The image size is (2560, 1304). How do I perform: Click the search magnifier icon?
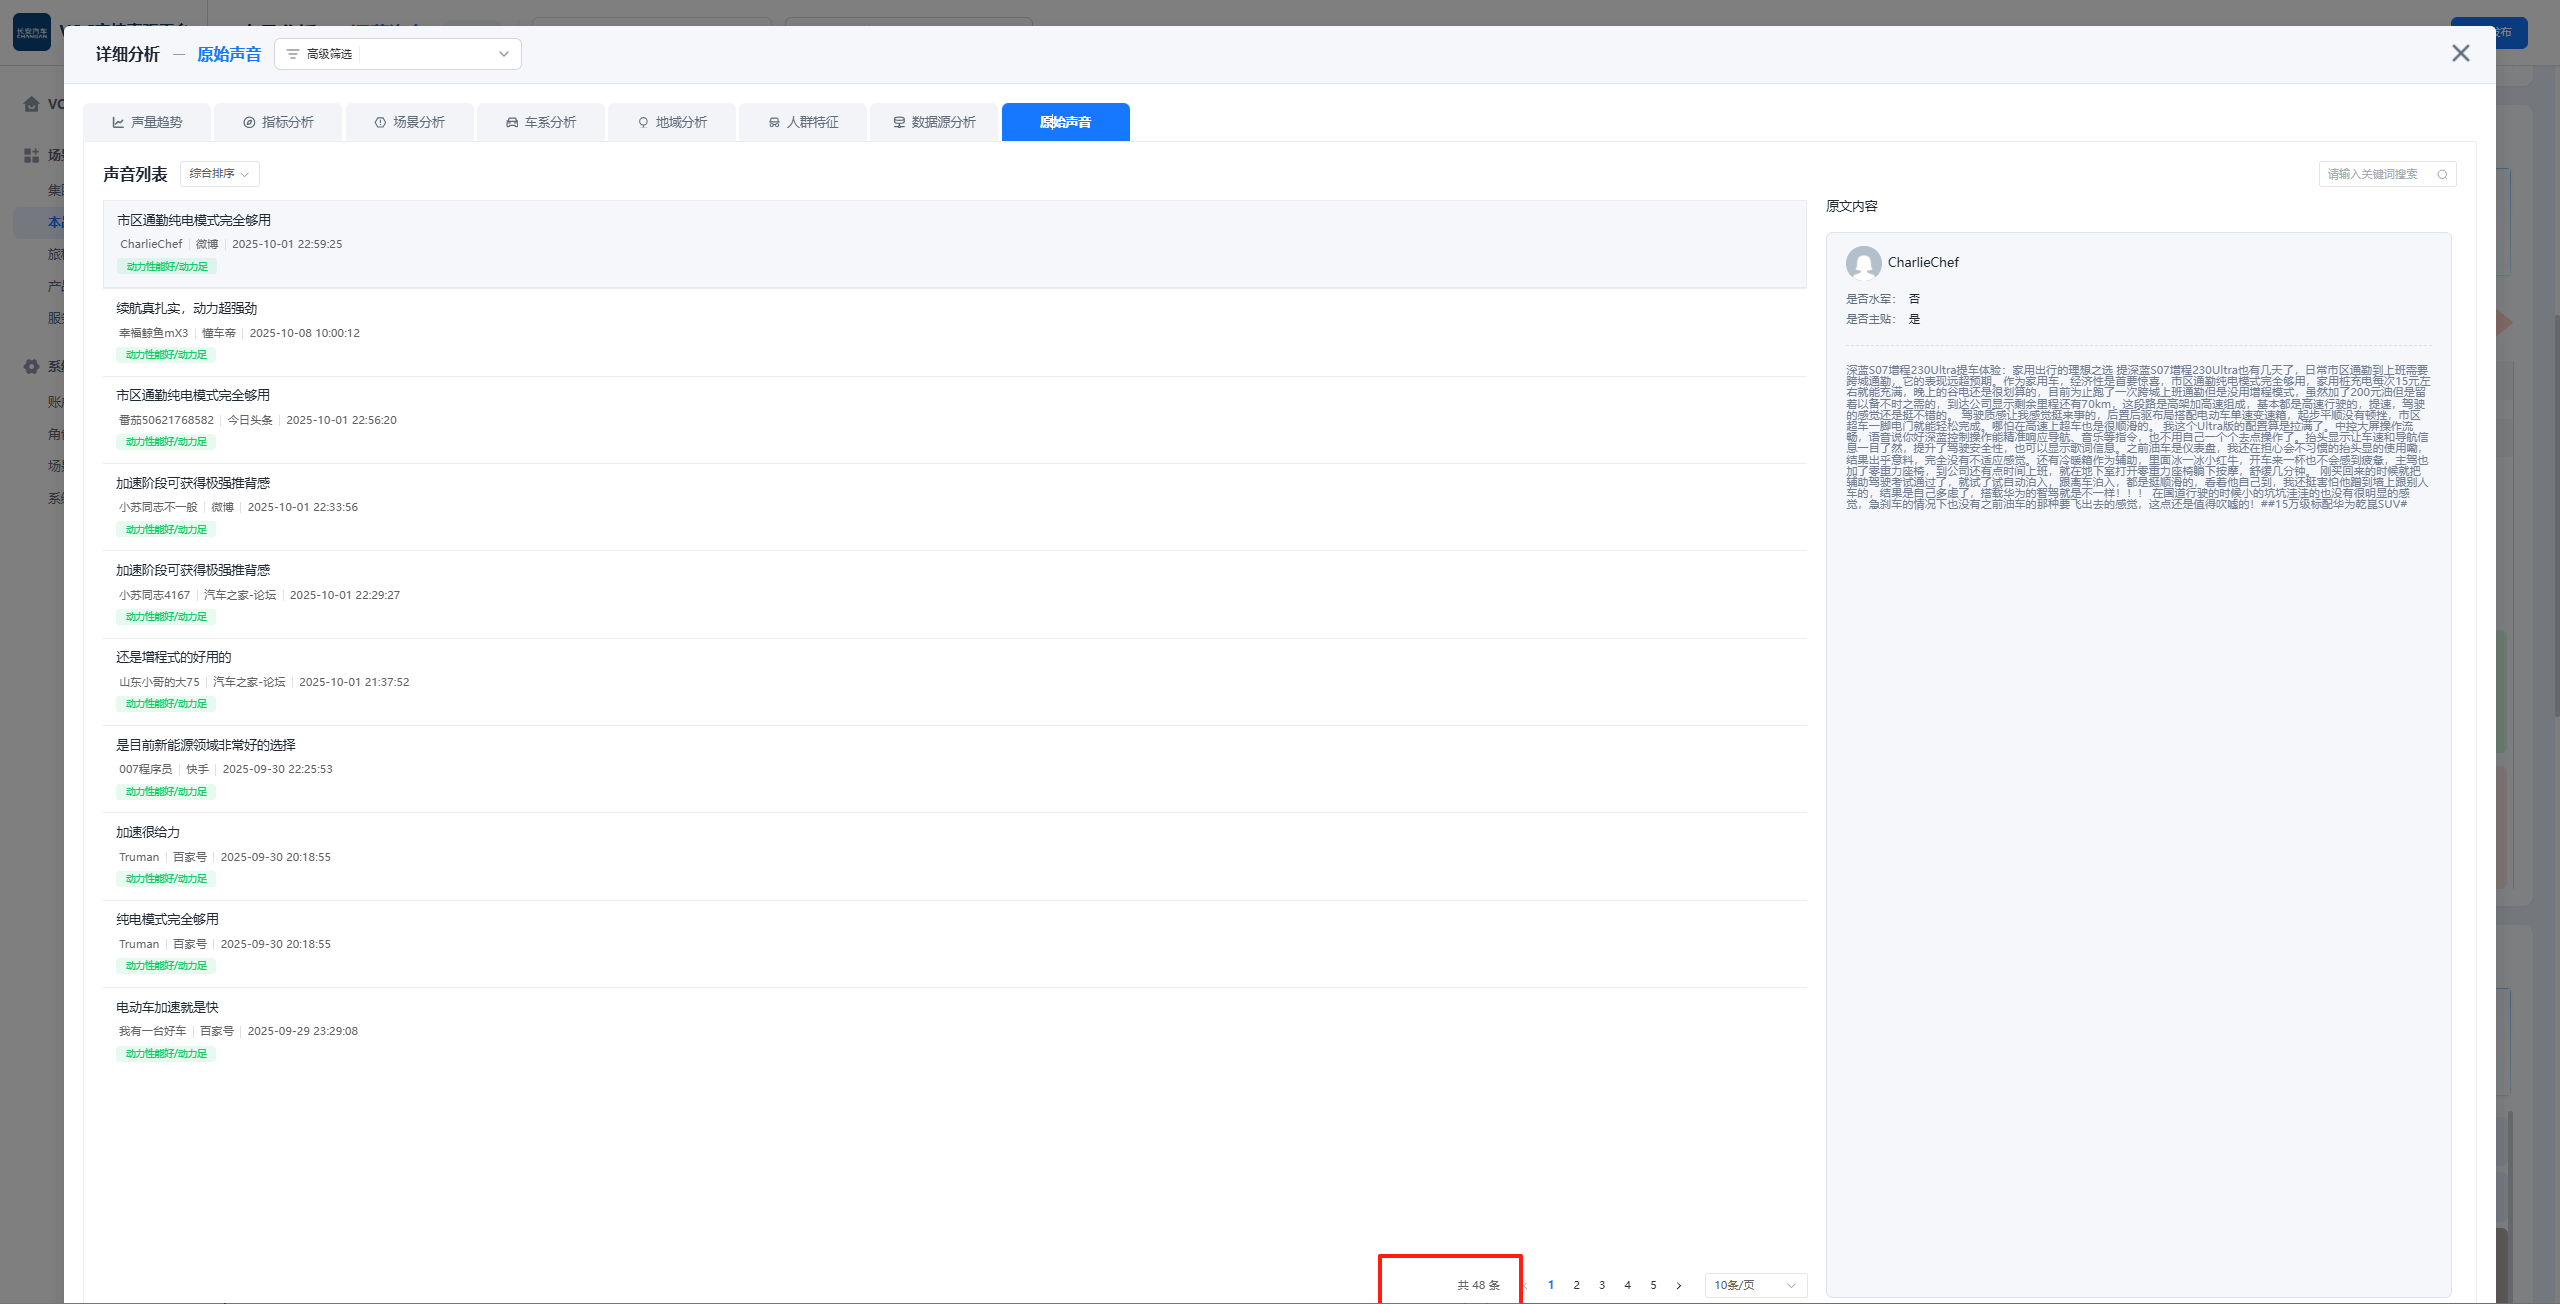pyautogui.click(x=2442, y=175)
